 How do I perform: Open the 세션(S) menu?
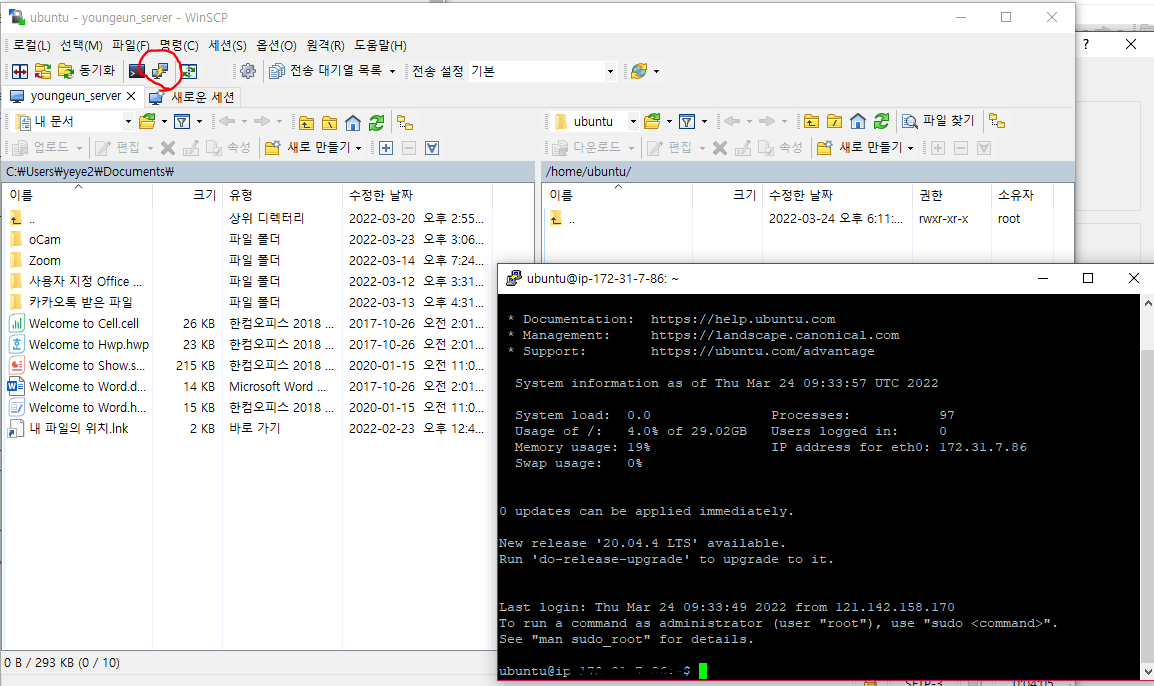pyautogui.click(x=227, y=46)
